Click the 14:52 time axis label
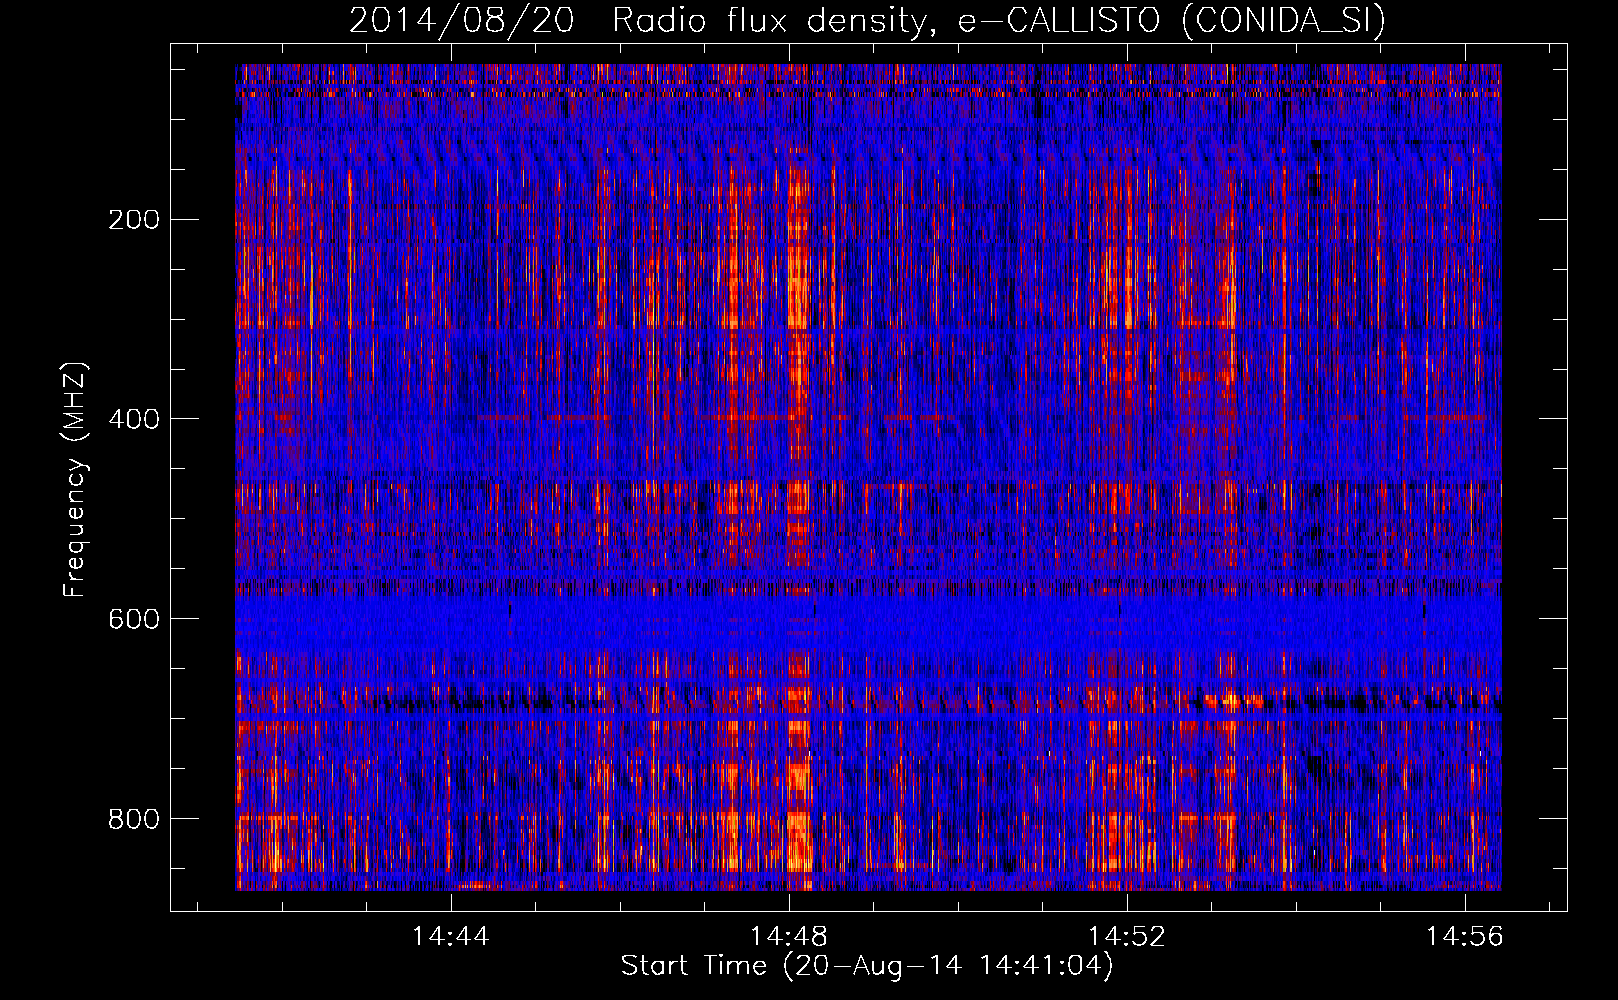Viewport: 1618px width, 1000px height. tap(1127, 937)
